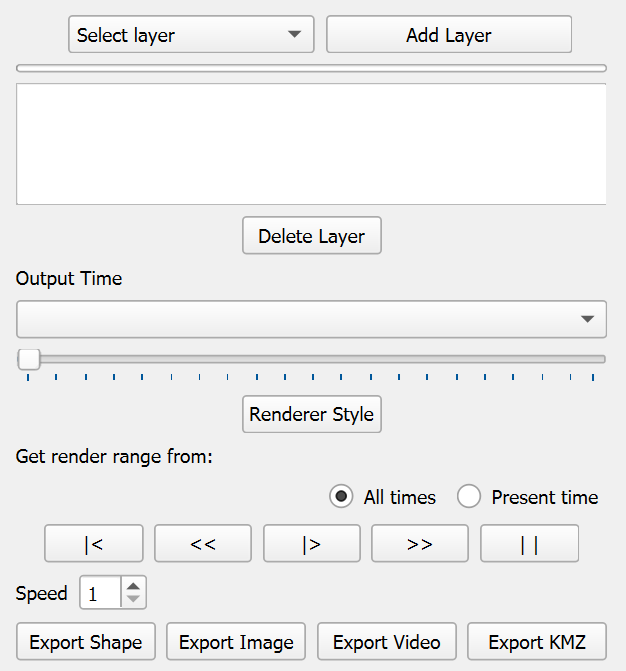Click the Delete Layer button
This screenshot has width=626, height=671.
(x=311, y=237)
